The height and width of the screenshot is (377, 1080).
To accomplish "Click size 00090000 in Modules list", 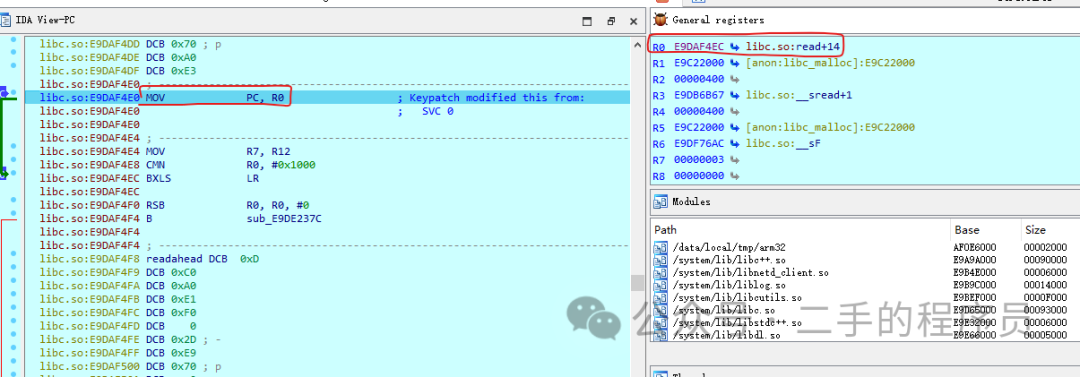I will click(1045, 260).
